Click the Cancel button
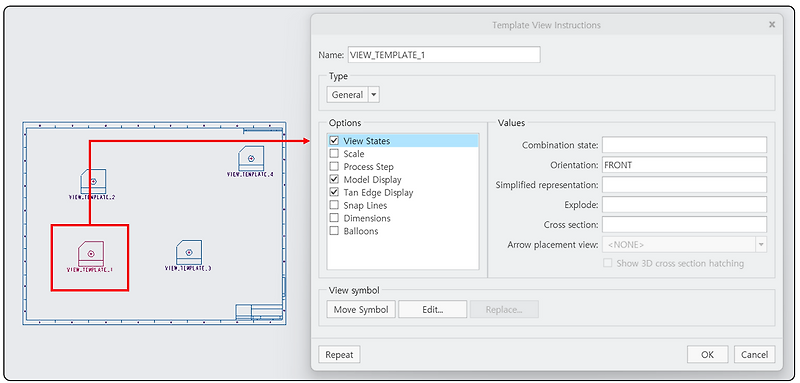Image resolution: width=800 pixels, height=383 pixels. coord(755,355)
